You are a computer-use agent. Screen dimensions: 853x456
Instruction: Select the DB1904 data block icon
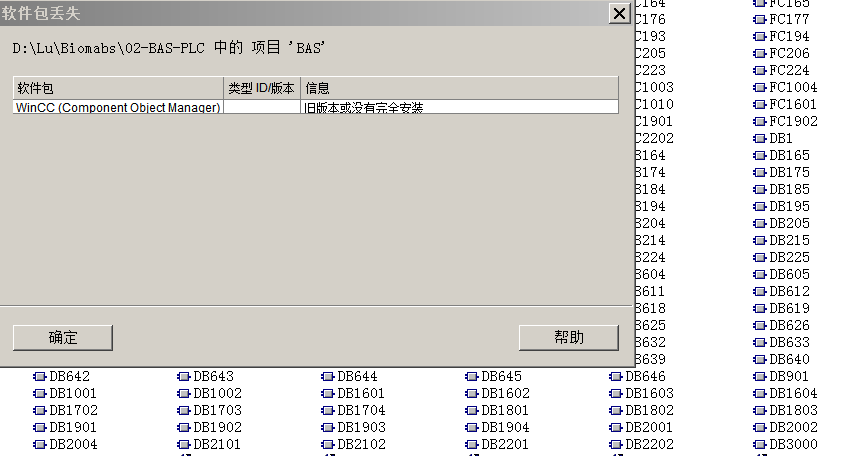472,427
